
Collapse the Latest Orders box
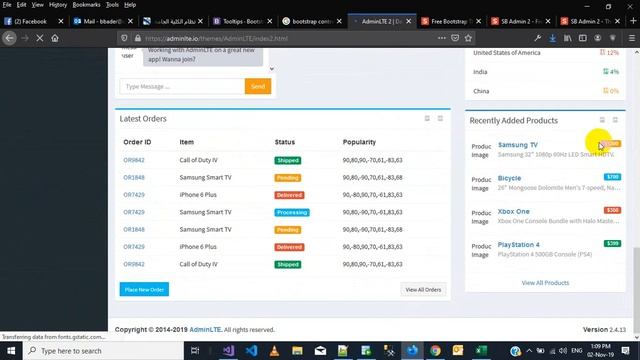tap(427, 118)
